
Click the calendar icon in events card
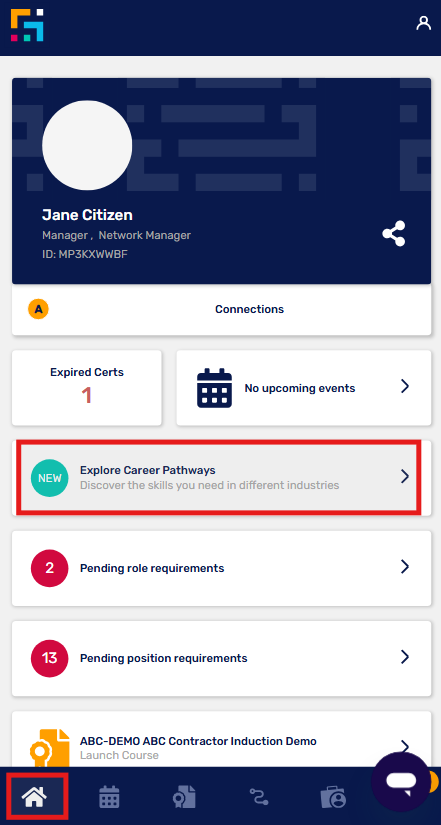tap(214, 388)
